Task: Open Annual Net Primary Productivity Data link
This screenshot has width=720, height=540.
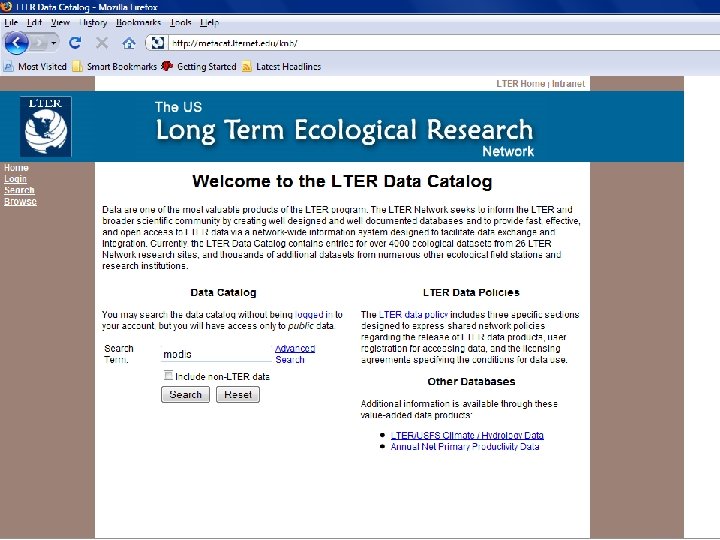Action: pyautogui.click(x=465, y=446)
